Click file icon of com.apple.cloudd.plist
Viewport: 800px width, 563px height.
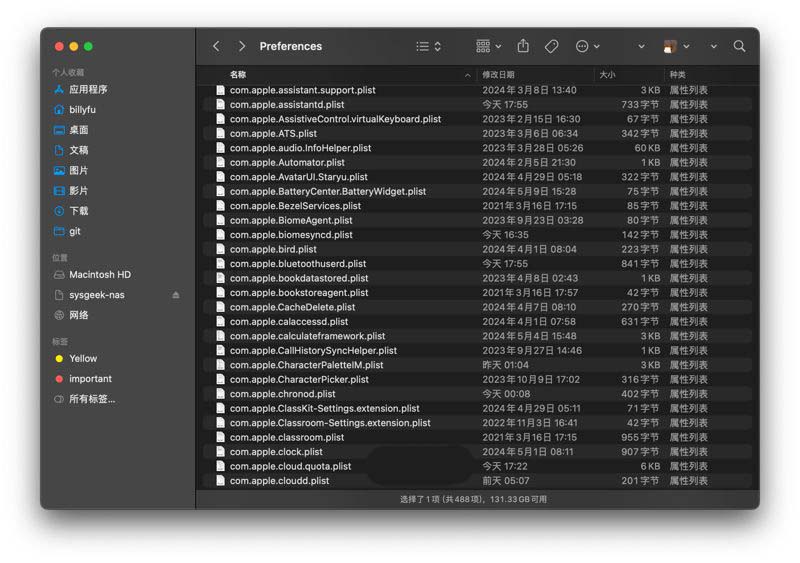(220, 480)
